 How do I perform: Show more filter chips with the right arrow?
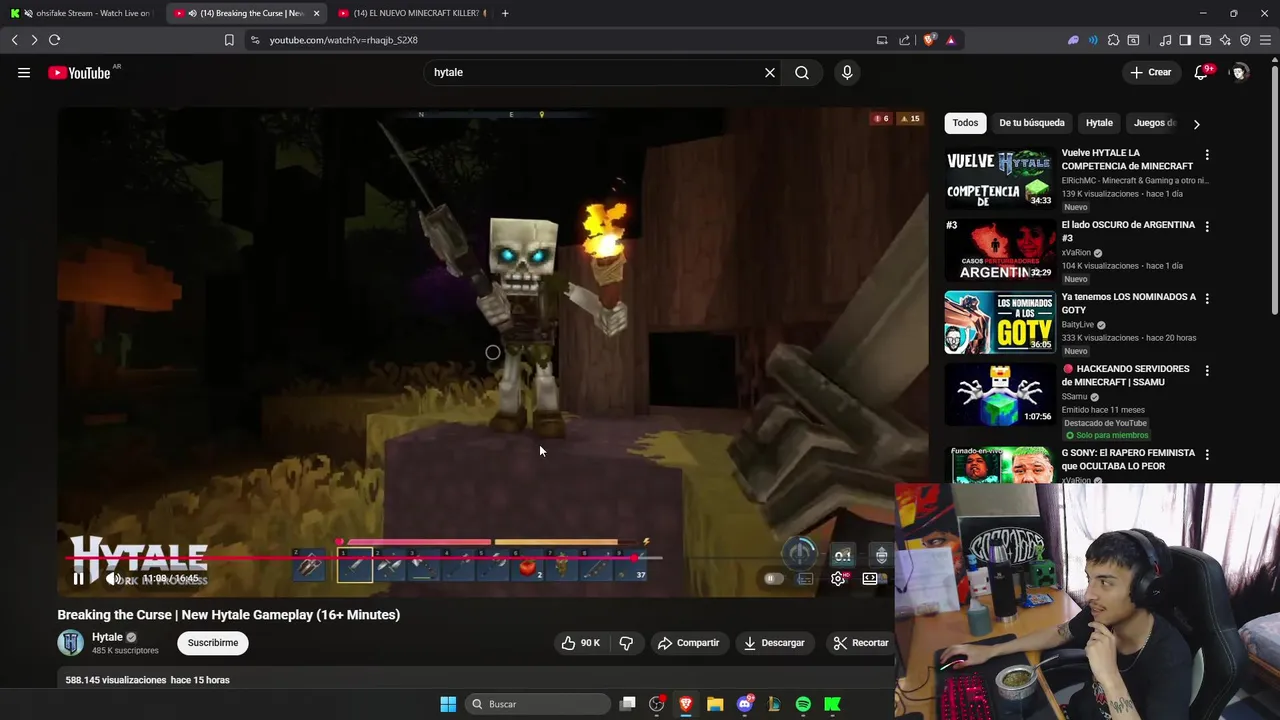pos(1196,124)
